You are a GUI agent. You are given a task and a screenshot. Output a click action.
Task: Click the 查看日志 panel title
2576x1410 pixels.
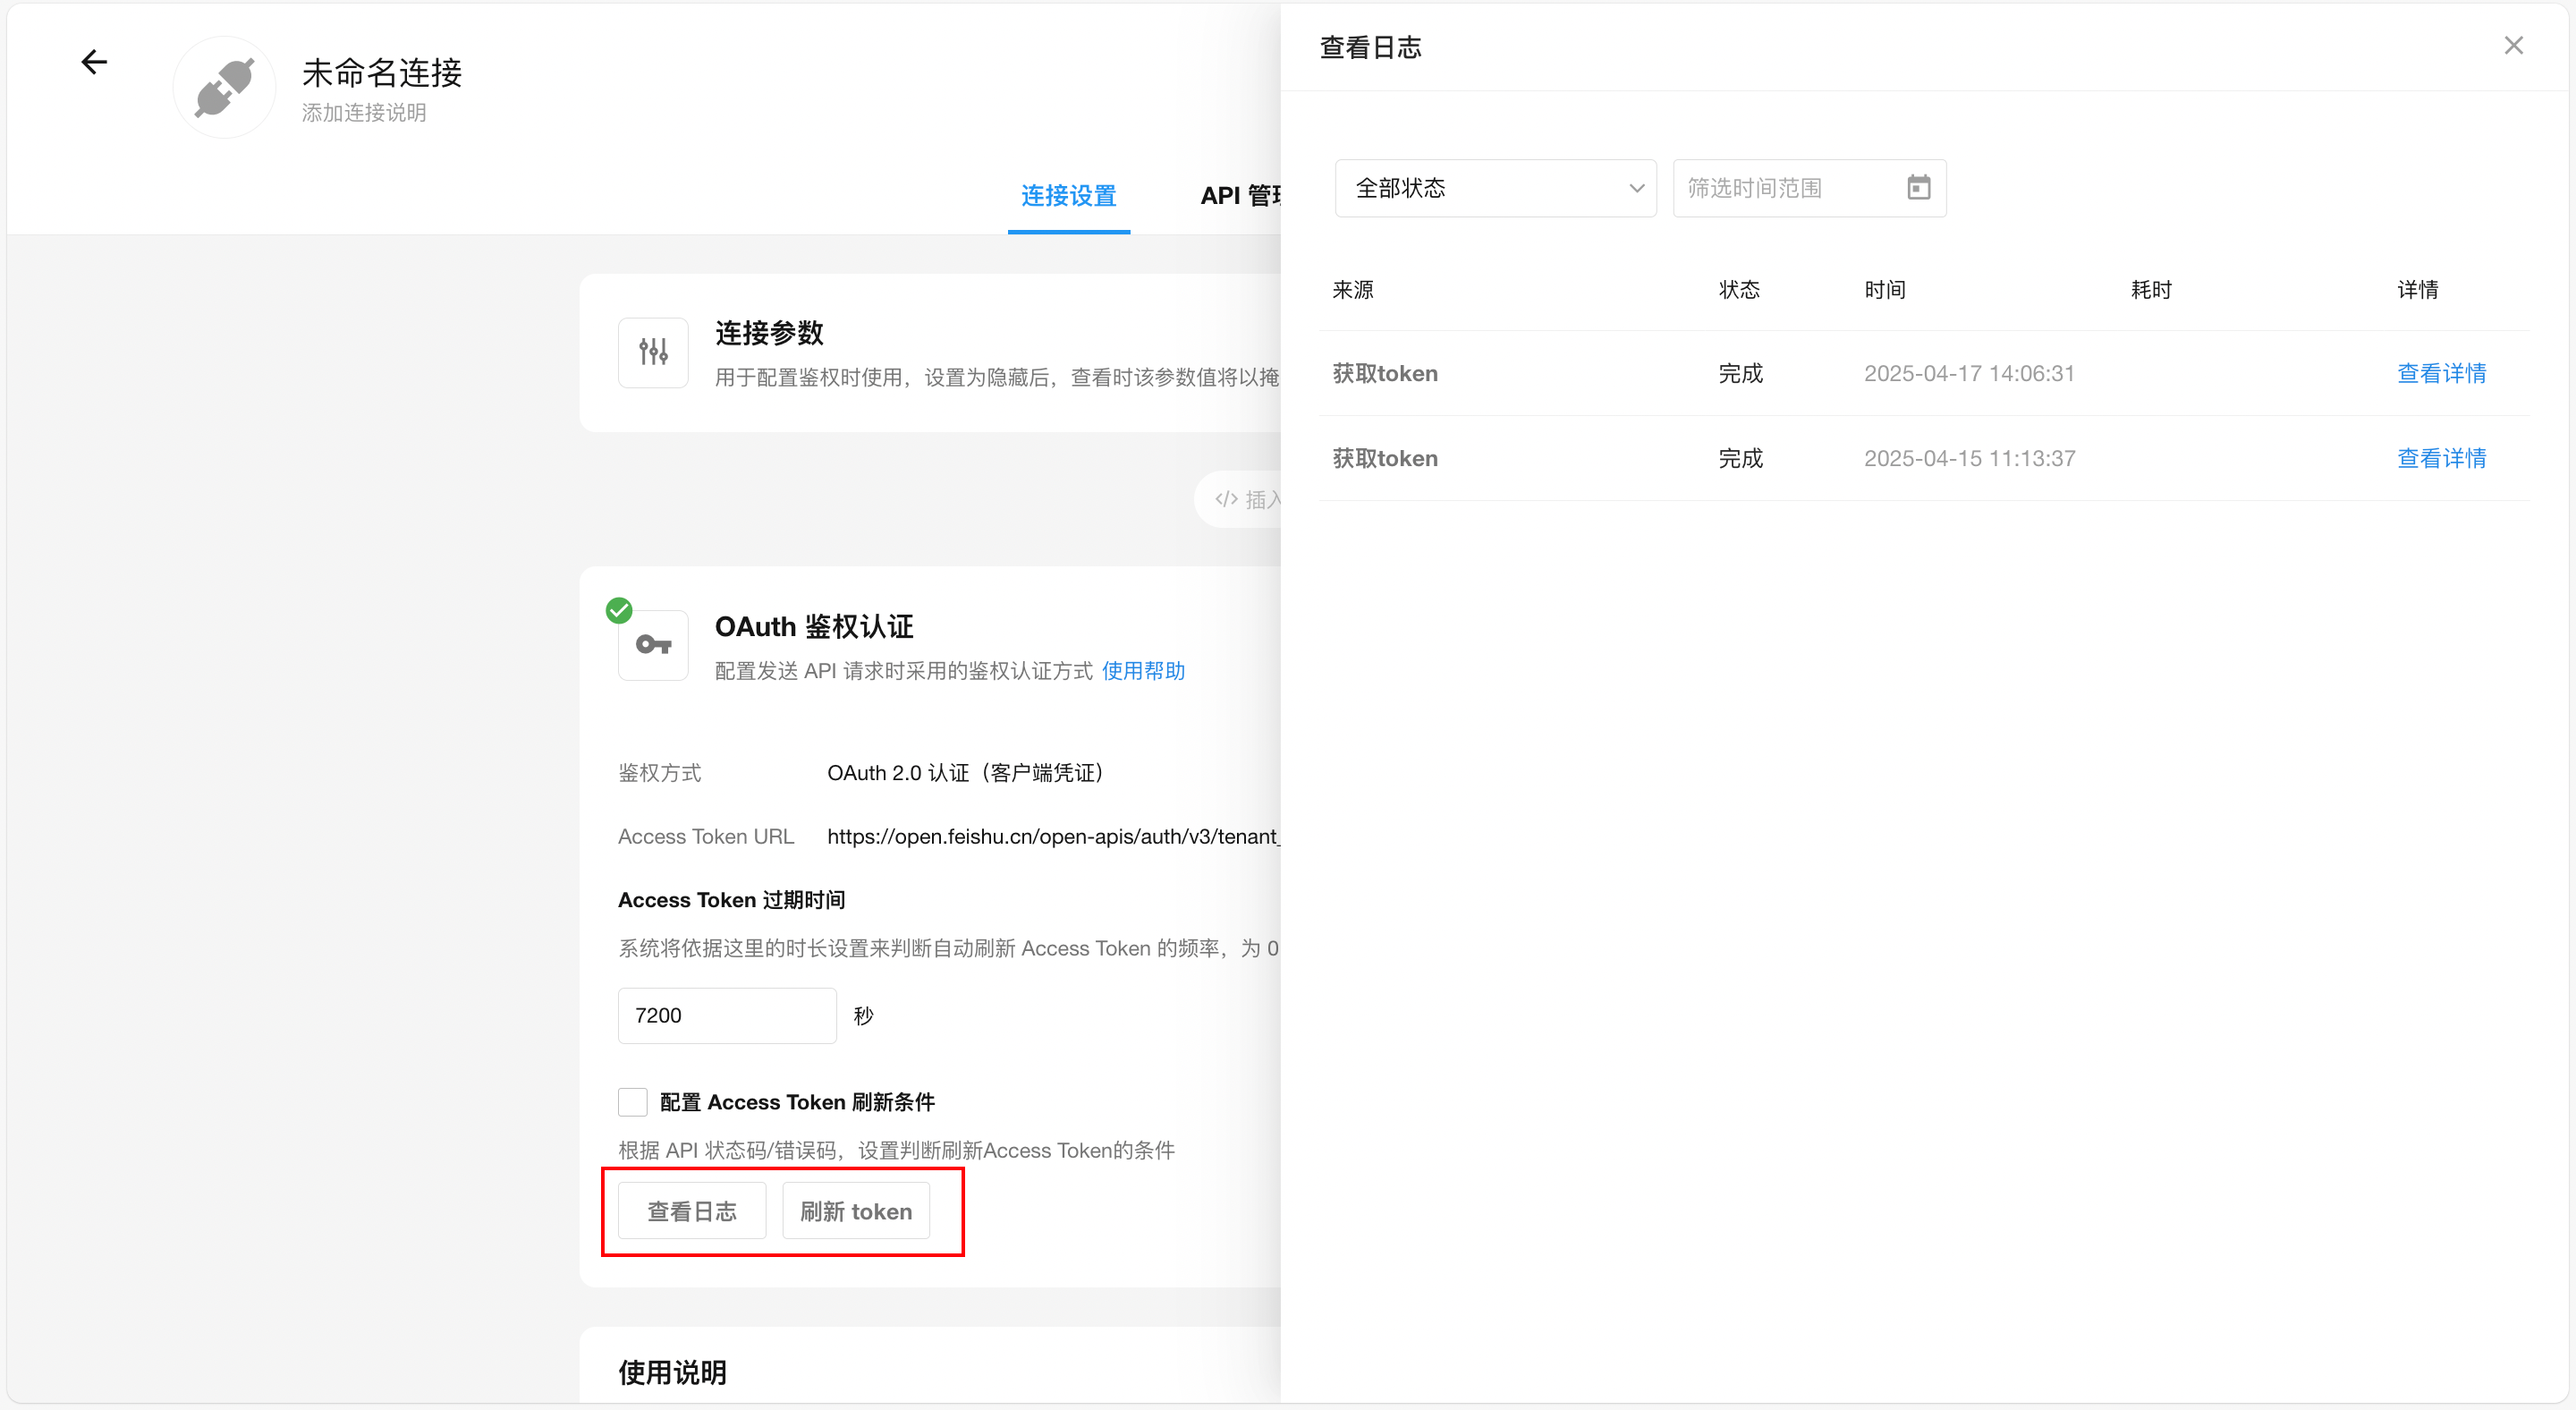pos(1370,48)
